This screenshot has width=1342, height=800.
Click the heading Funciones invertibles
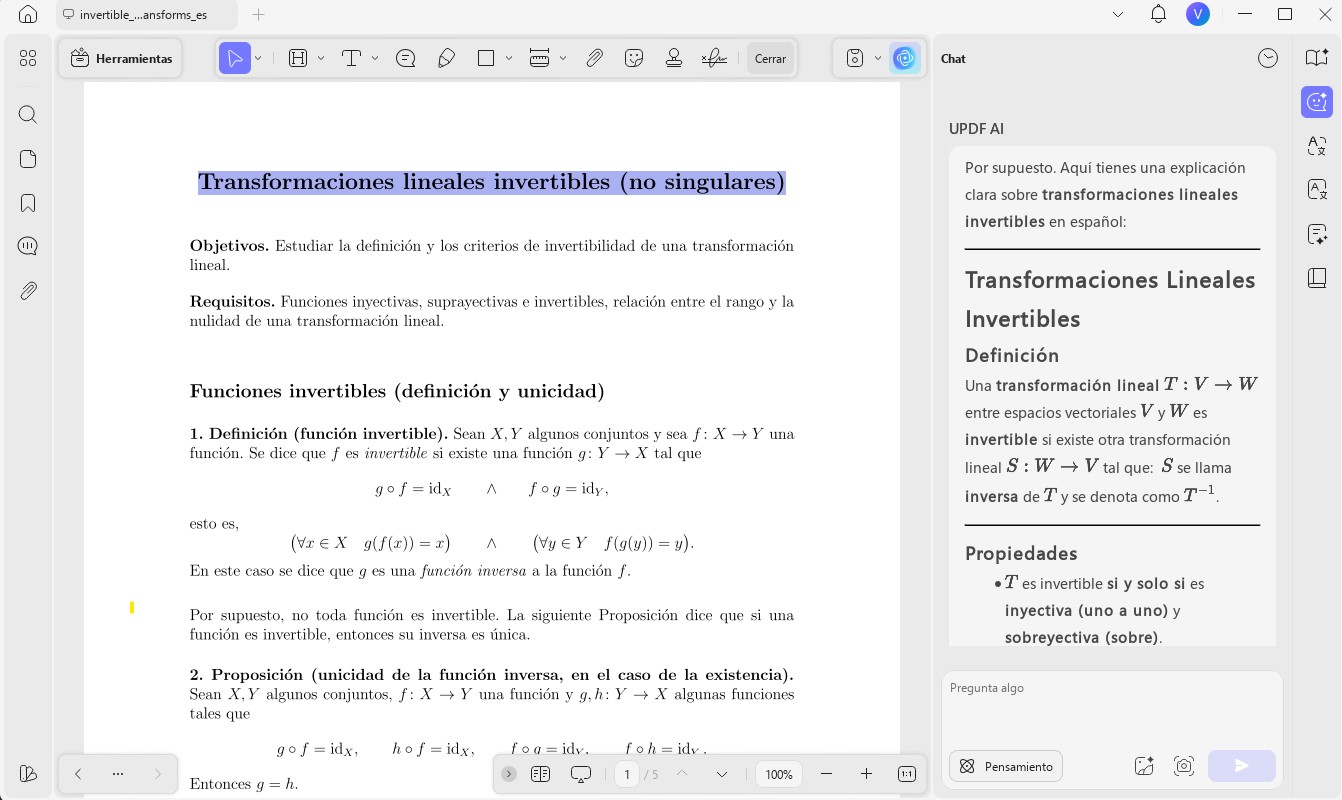pyautogui.click(x=397, y=391)
